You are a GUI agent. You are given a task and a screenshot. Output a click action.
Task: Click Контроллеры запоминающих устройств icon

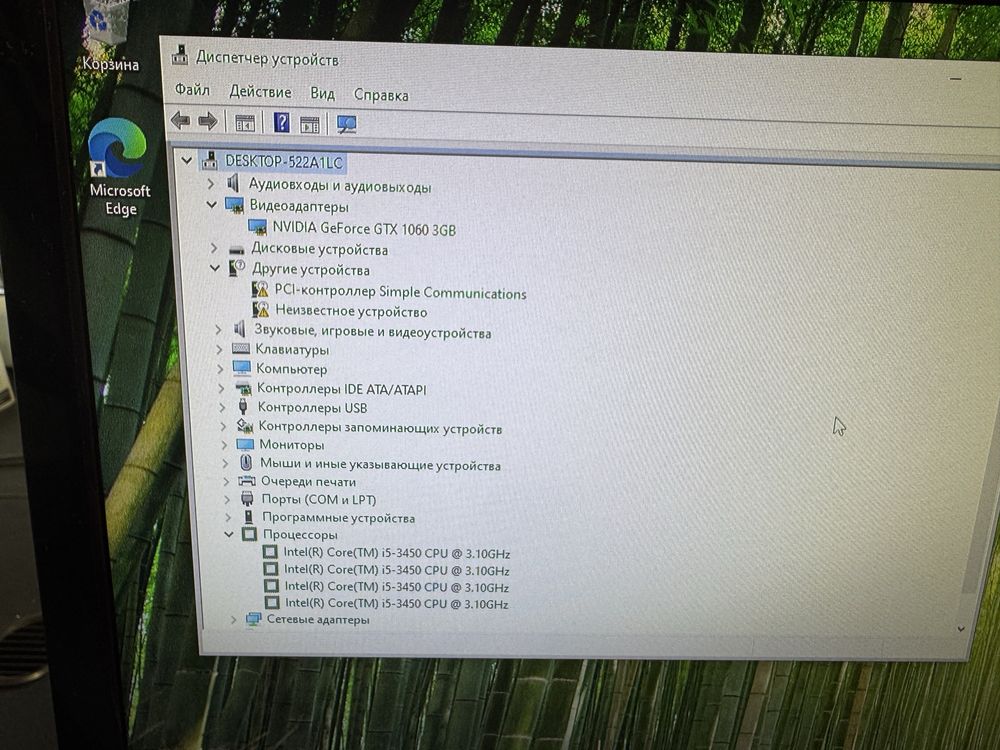(245, 425)
